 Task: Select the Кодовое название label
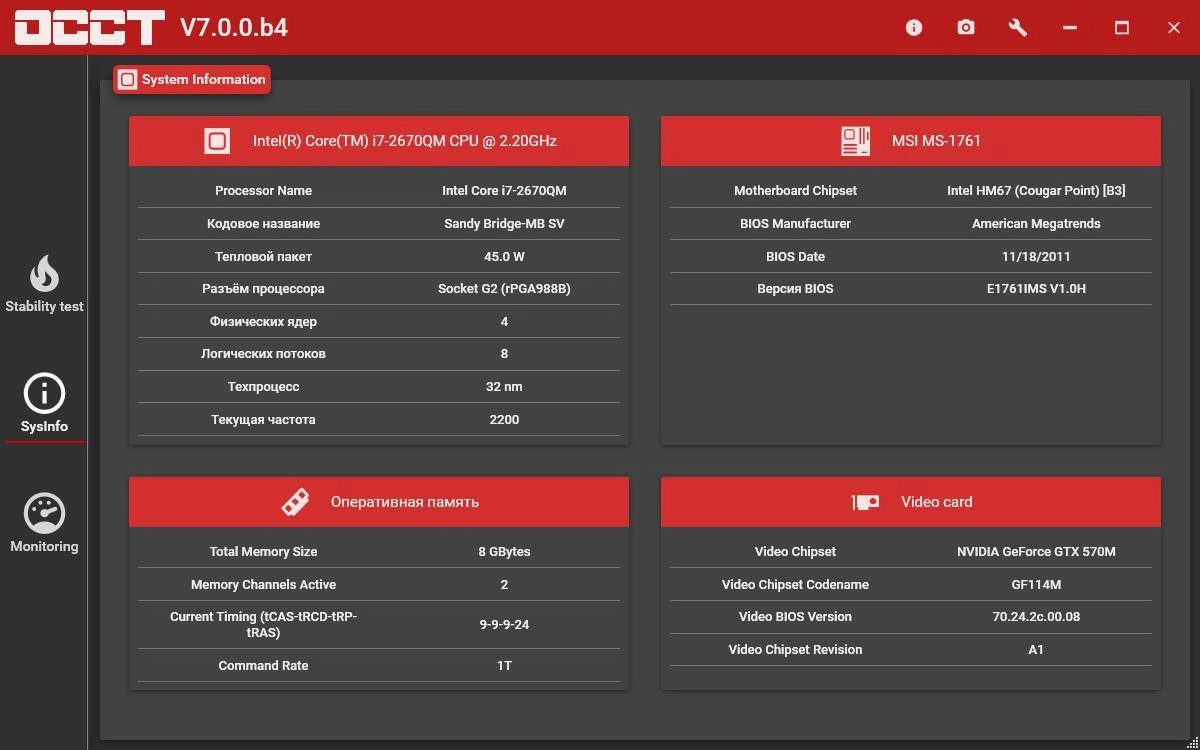pos(263,223)
